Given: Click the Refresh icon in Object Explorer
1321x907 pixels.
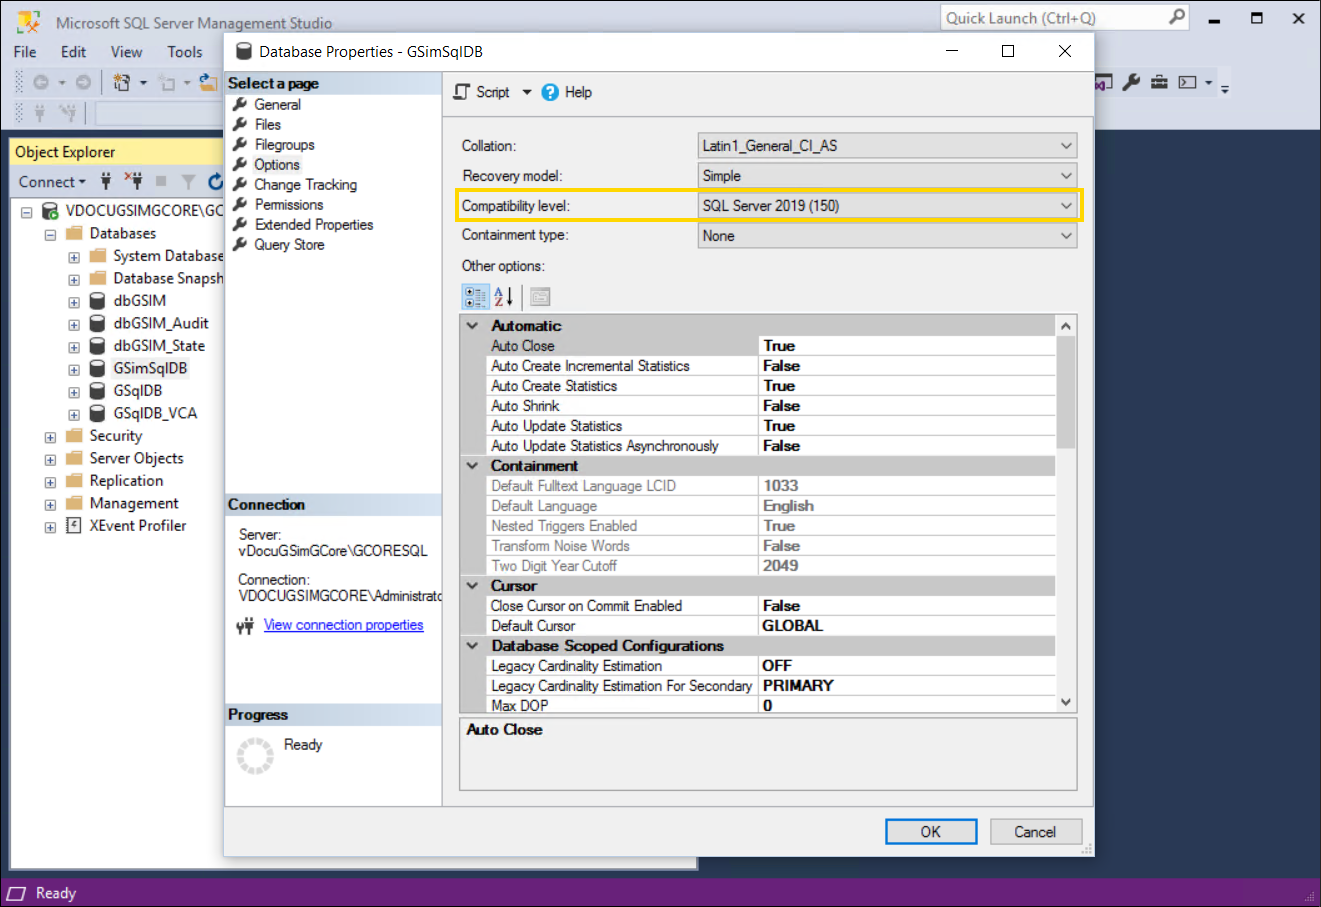Looking at the screenshot, I should pos(215,182).
